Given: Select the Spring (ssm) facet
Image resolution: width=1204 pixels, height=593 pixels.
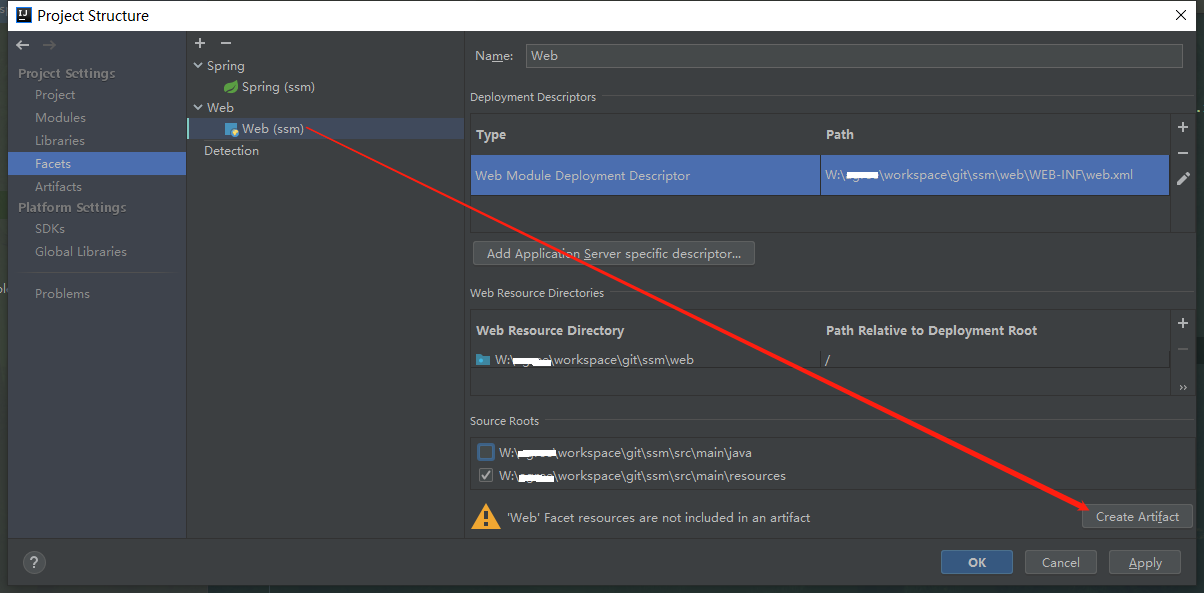Looking at the screenshot, I should (x=278, y=87).
